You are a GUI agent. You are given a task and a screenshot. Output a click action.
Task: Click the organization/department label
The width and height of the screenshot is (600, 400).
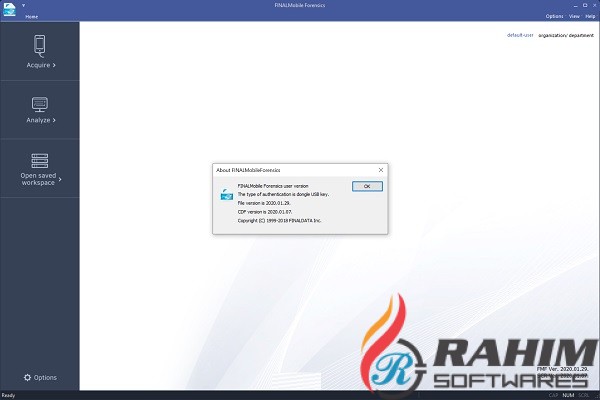tap(566, 35)
